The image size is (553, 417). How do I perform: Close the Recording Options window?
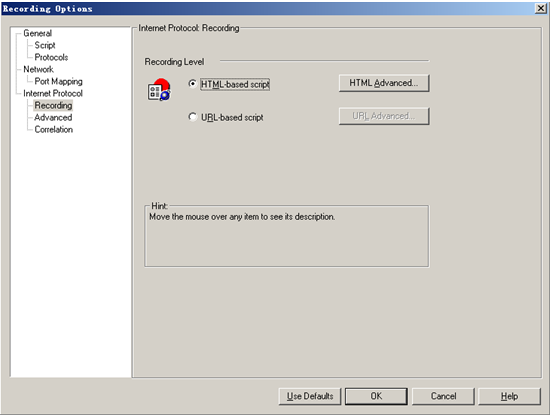coord(541,8)
